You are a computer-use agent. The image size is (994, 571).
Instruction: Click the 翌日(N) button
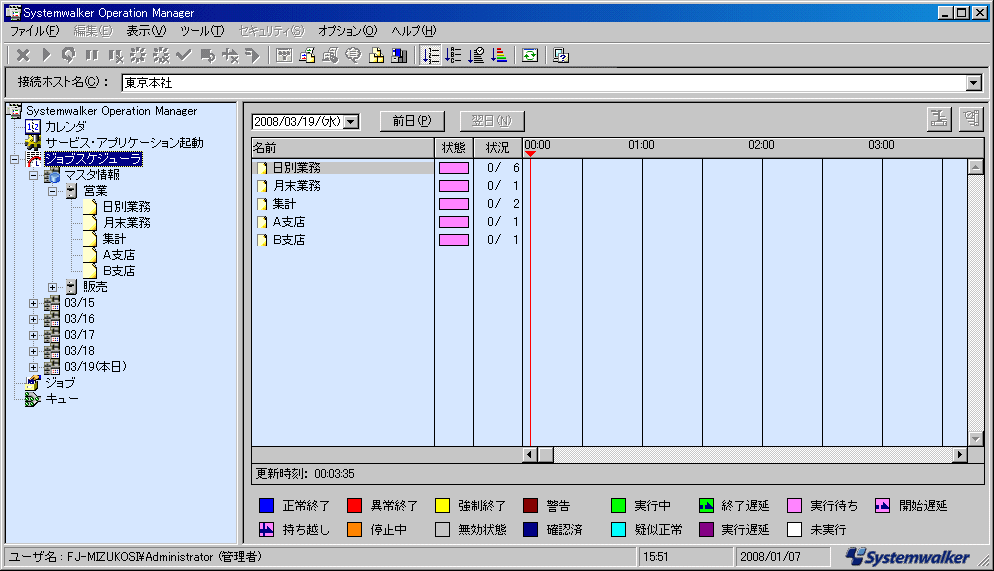(492, 121)
